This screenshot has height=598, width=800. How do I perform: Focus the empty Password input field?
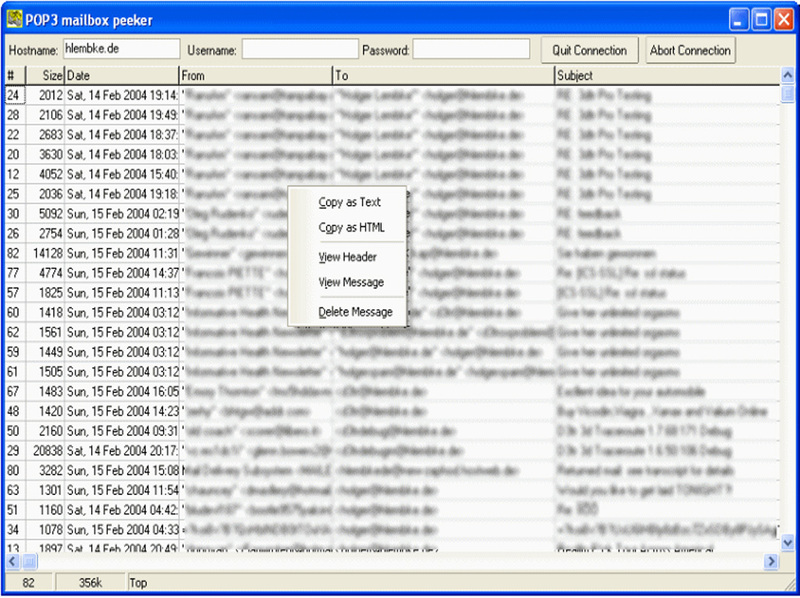click(471, 49)
